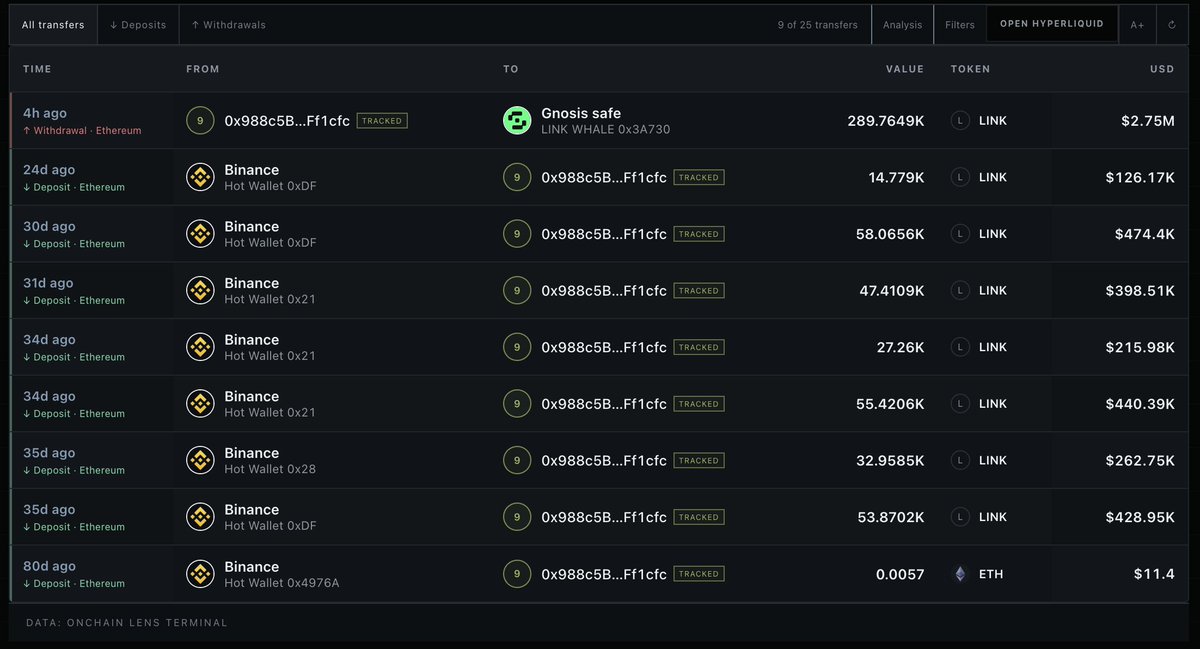The image size is (1200, 649).
Task: Switch to the Deposits tab
Action: (x=138, y=25)
